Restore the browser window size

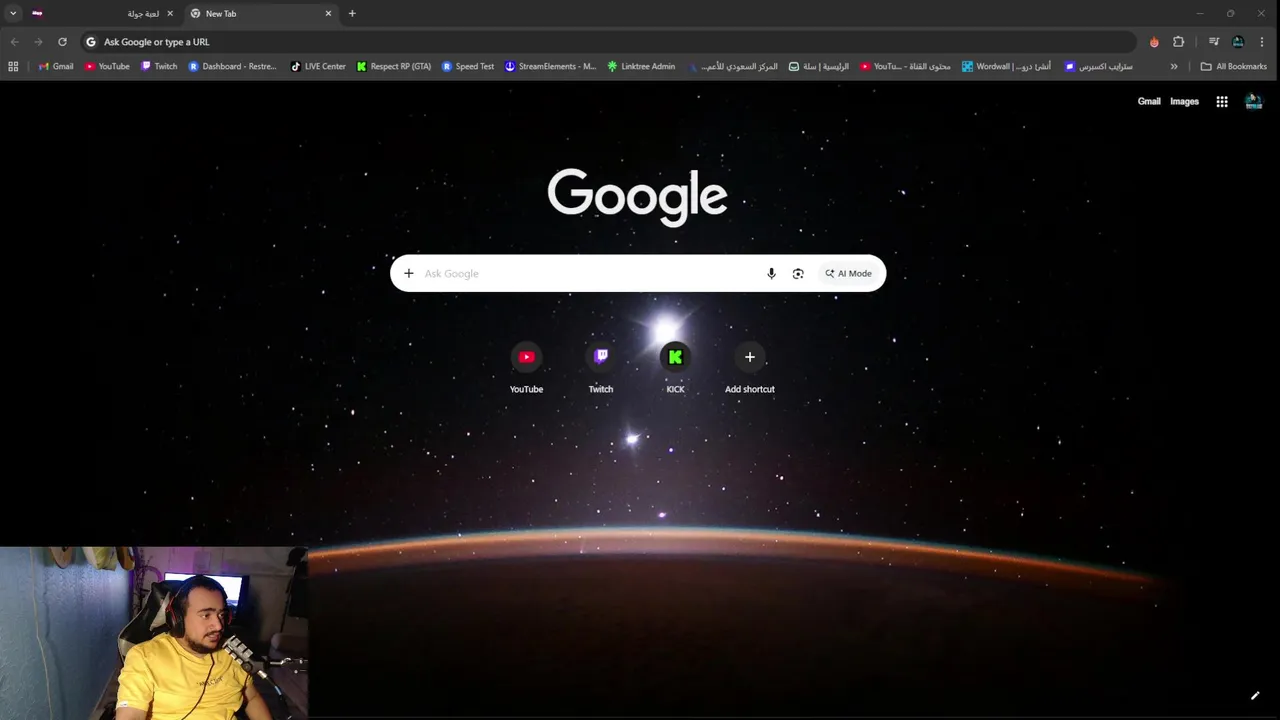coord(1230,14)
